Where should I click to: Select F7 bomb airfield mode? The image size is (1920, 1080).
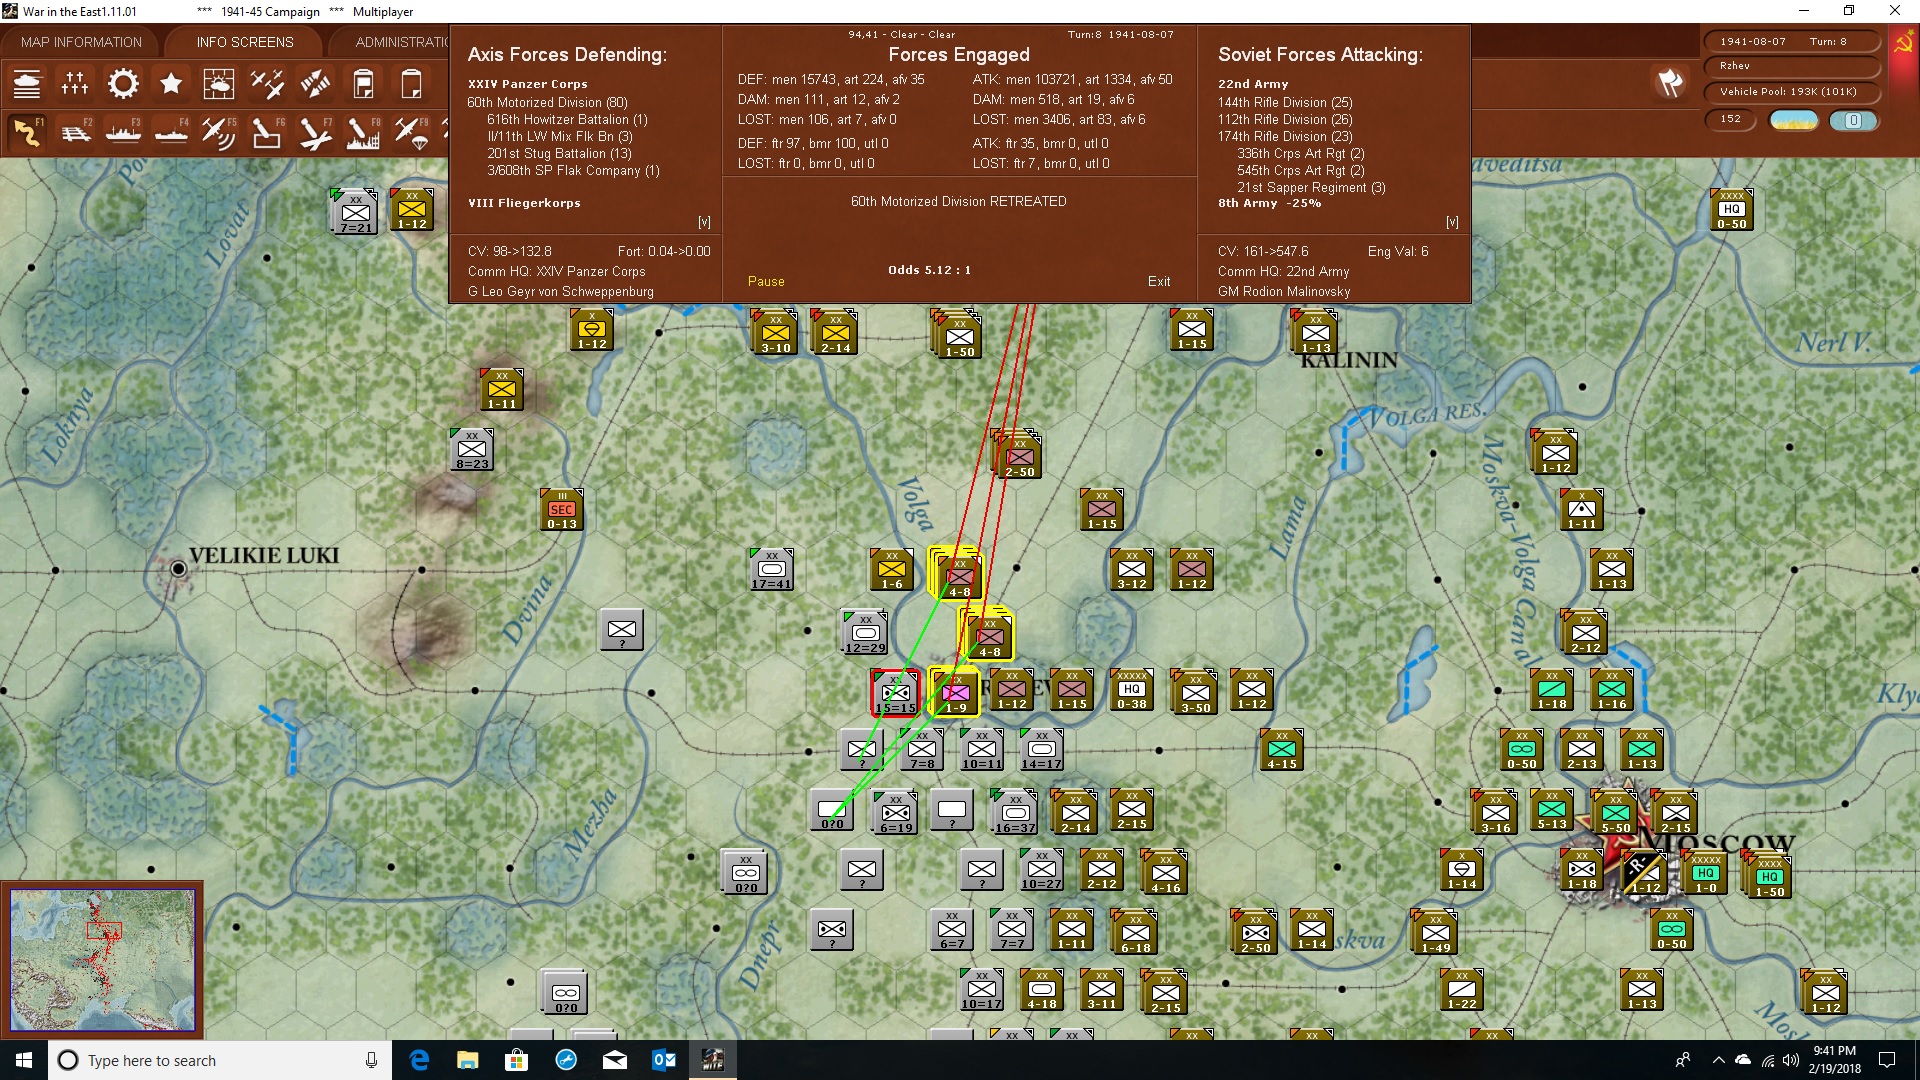point(315,132)
